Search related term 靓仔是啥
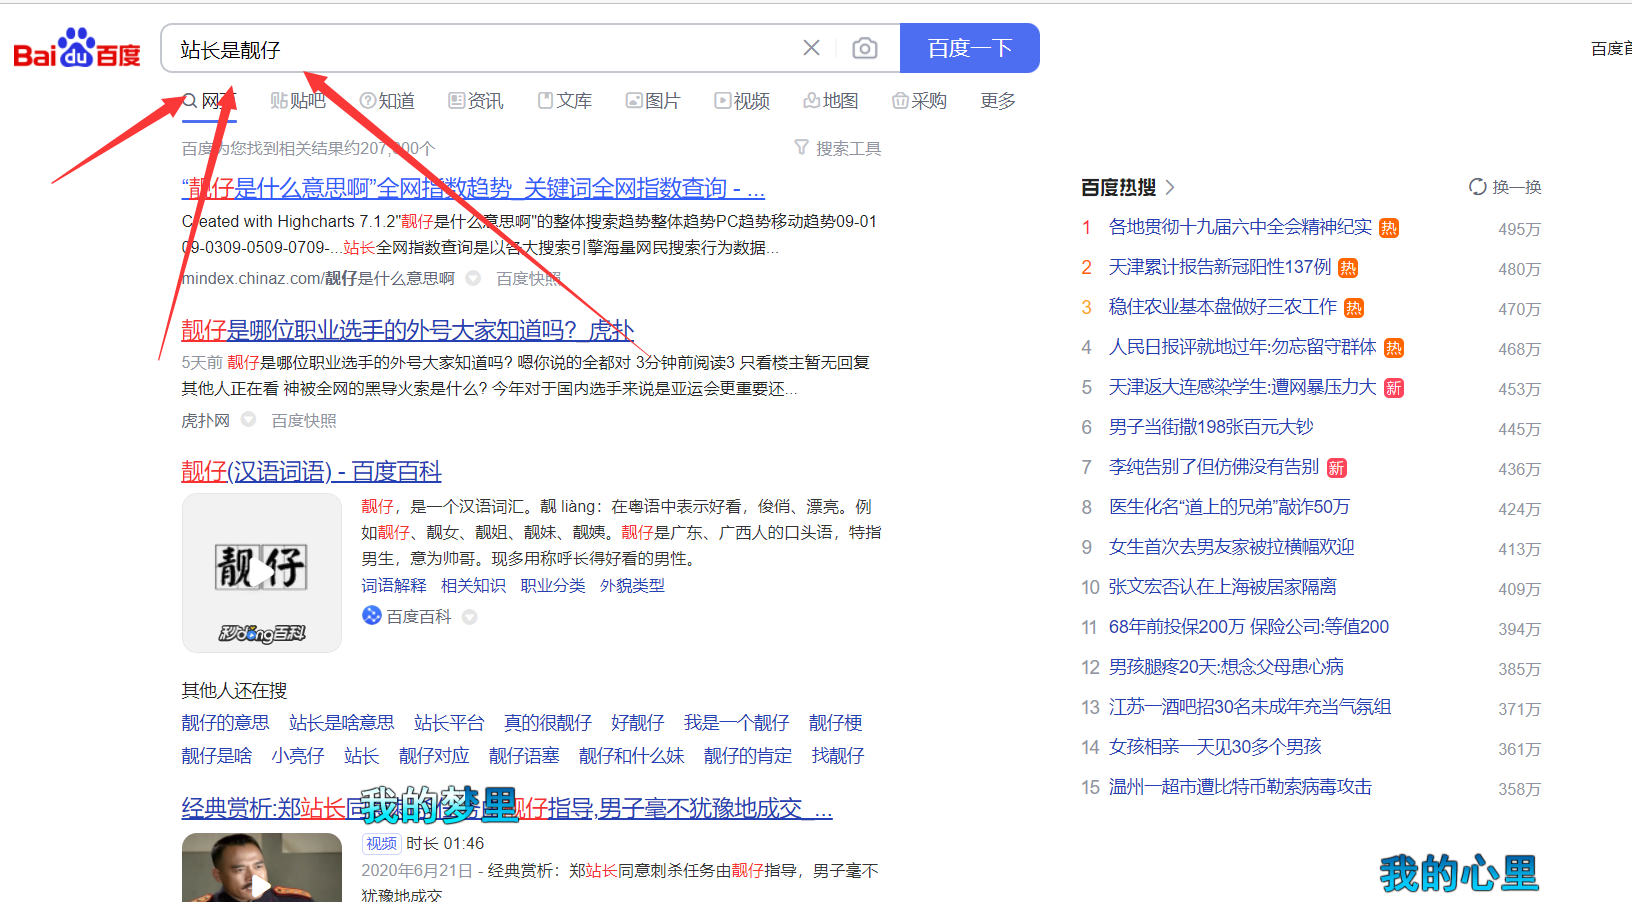 [x=216, y=756]
